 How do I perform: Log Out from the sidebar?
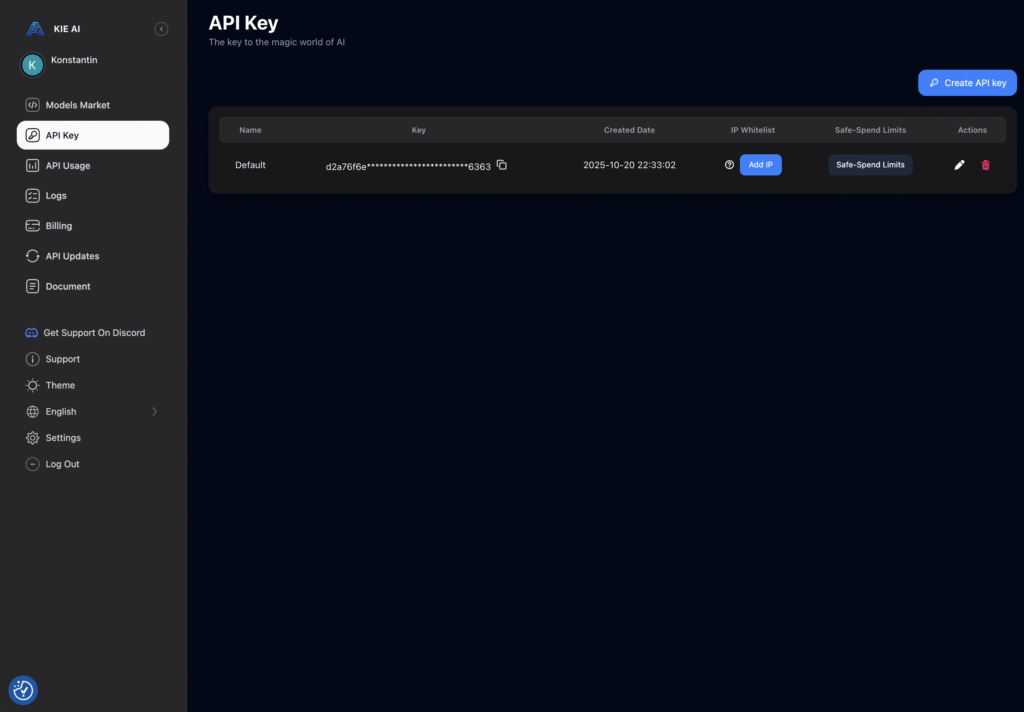[62, 464]
